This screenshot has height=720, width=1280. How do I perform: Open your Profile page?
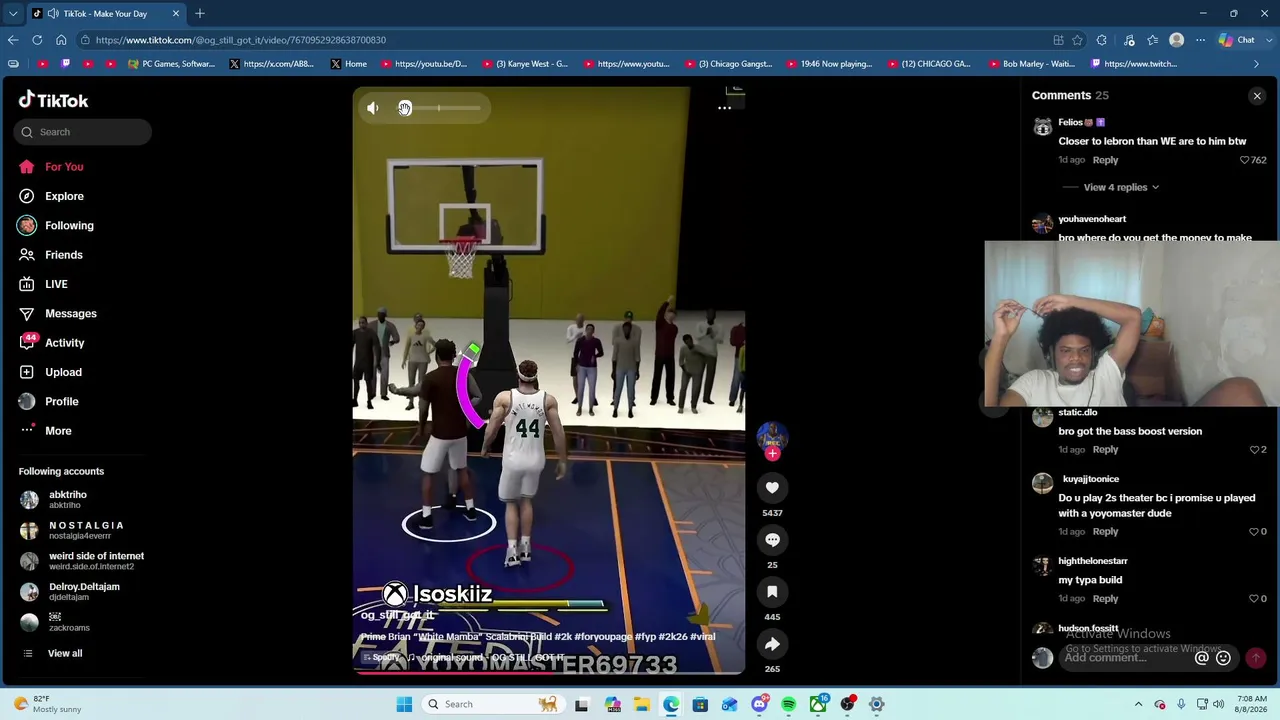click(49, 401)
